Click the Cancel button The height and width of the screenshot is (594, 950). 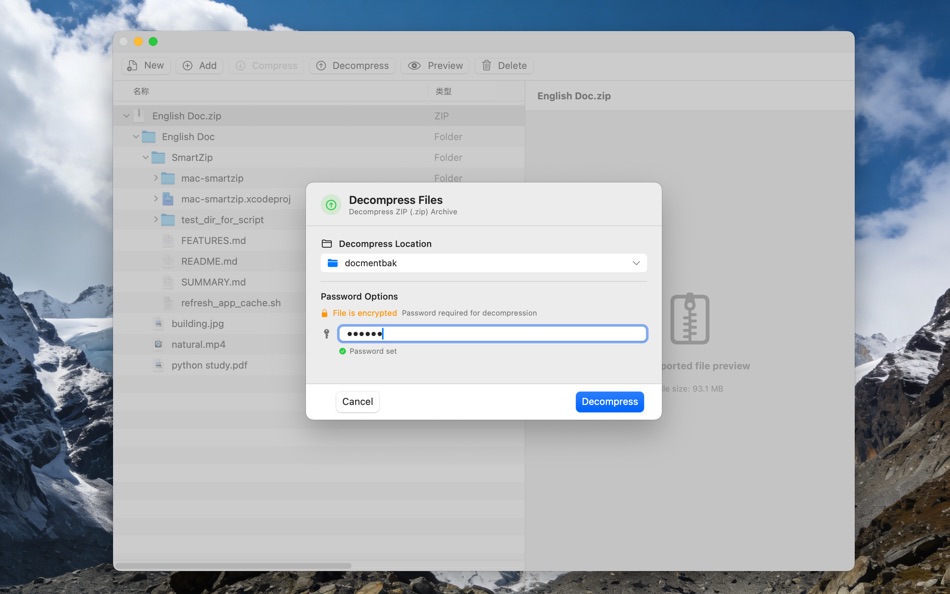tap(357, 401)
